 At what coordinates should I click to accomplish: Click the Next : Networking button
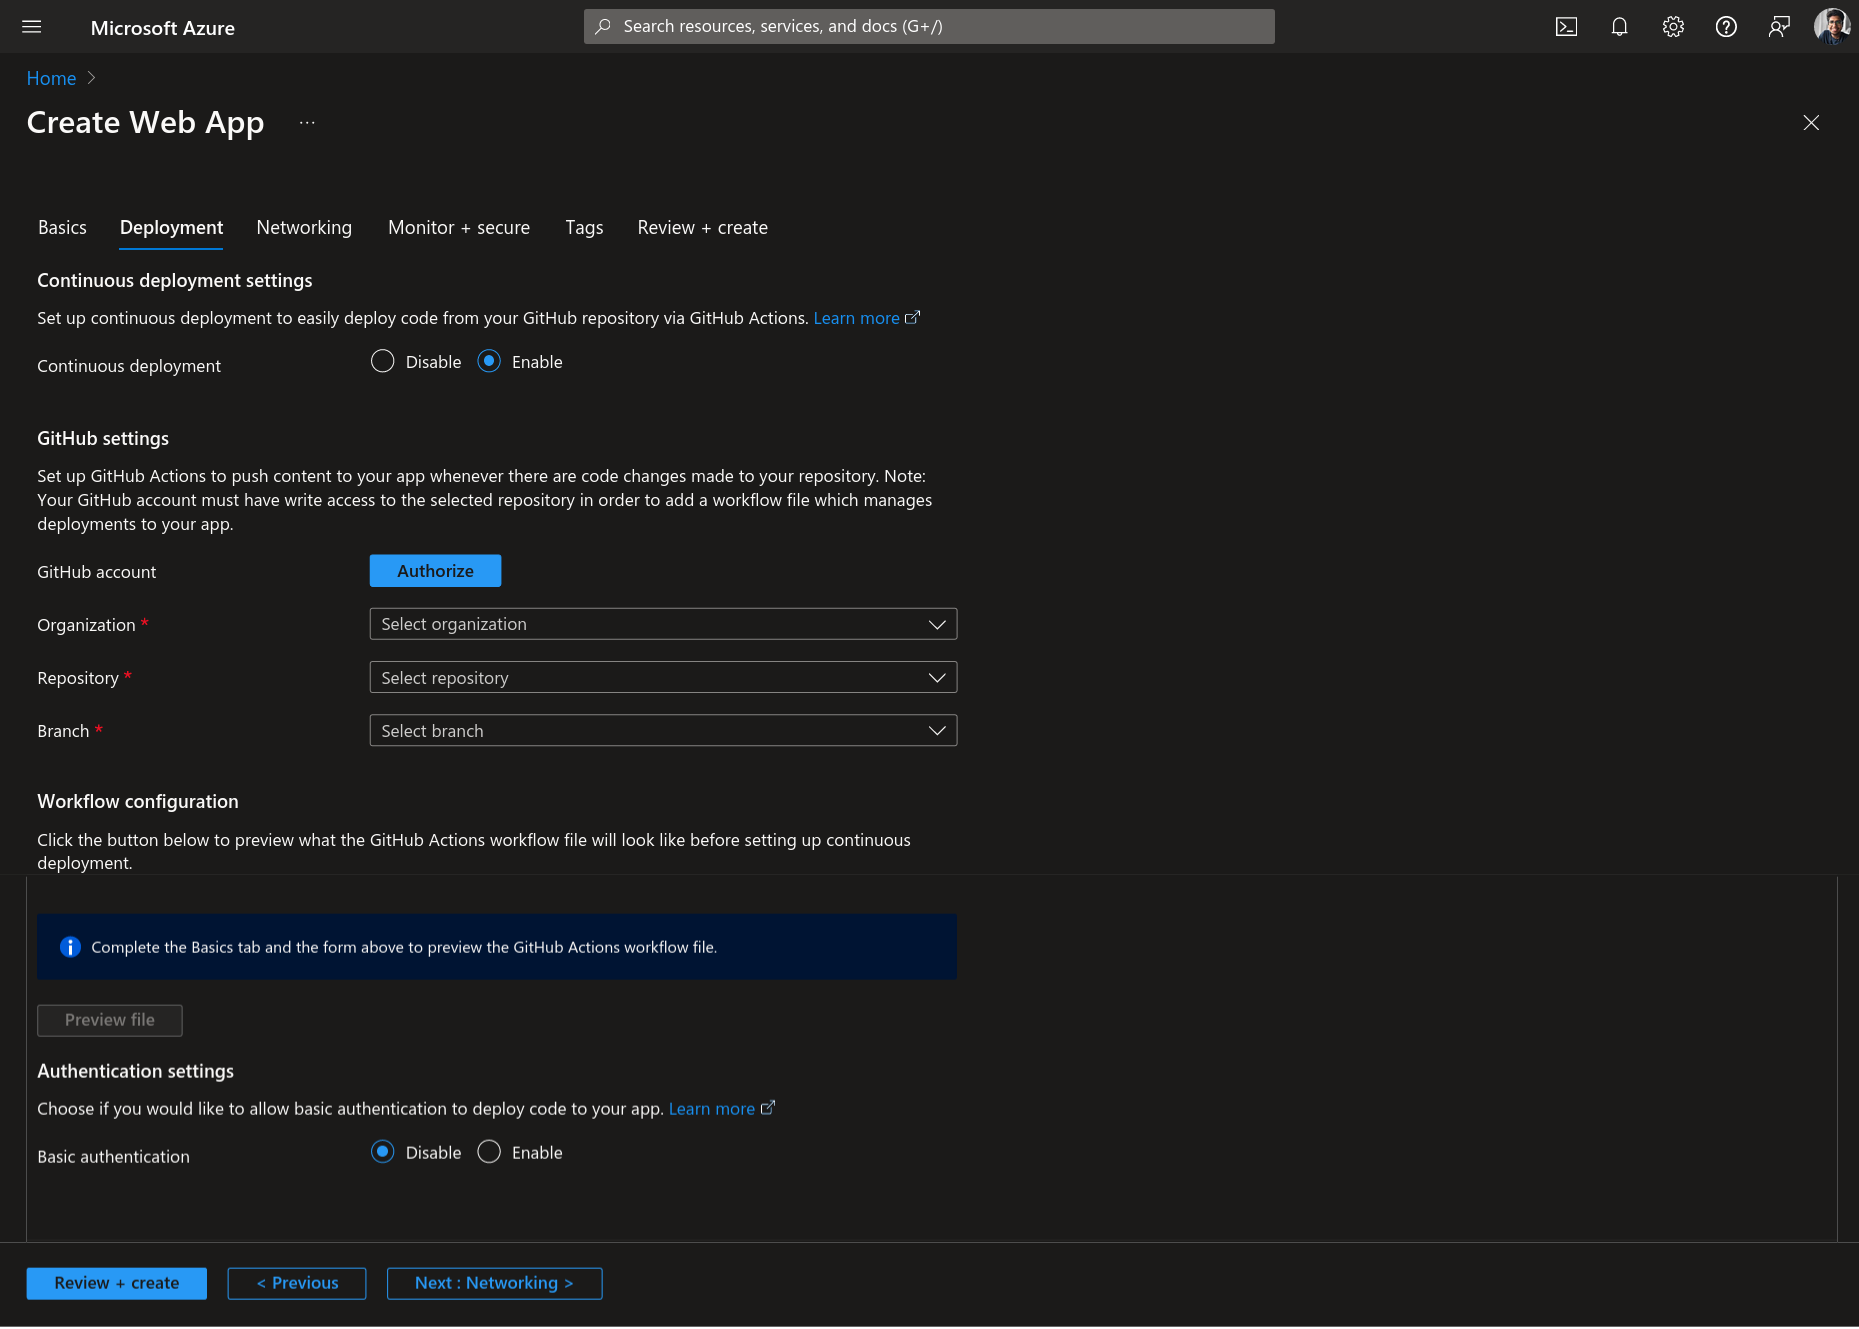(494, 1283)
